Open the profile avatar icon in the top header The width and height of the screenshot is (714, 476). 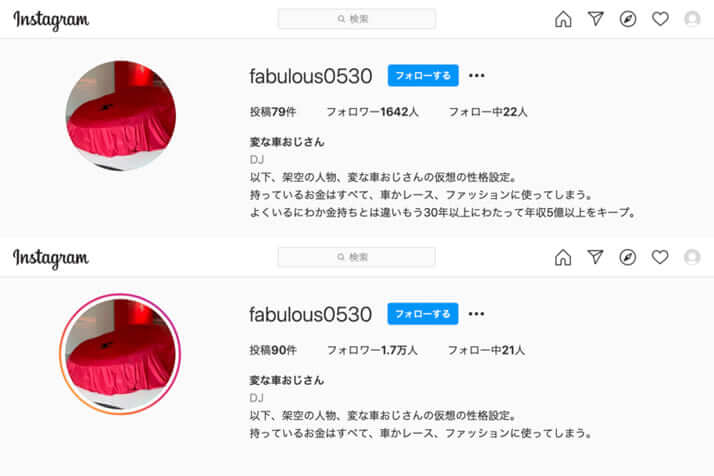click(x=692, y=19)
